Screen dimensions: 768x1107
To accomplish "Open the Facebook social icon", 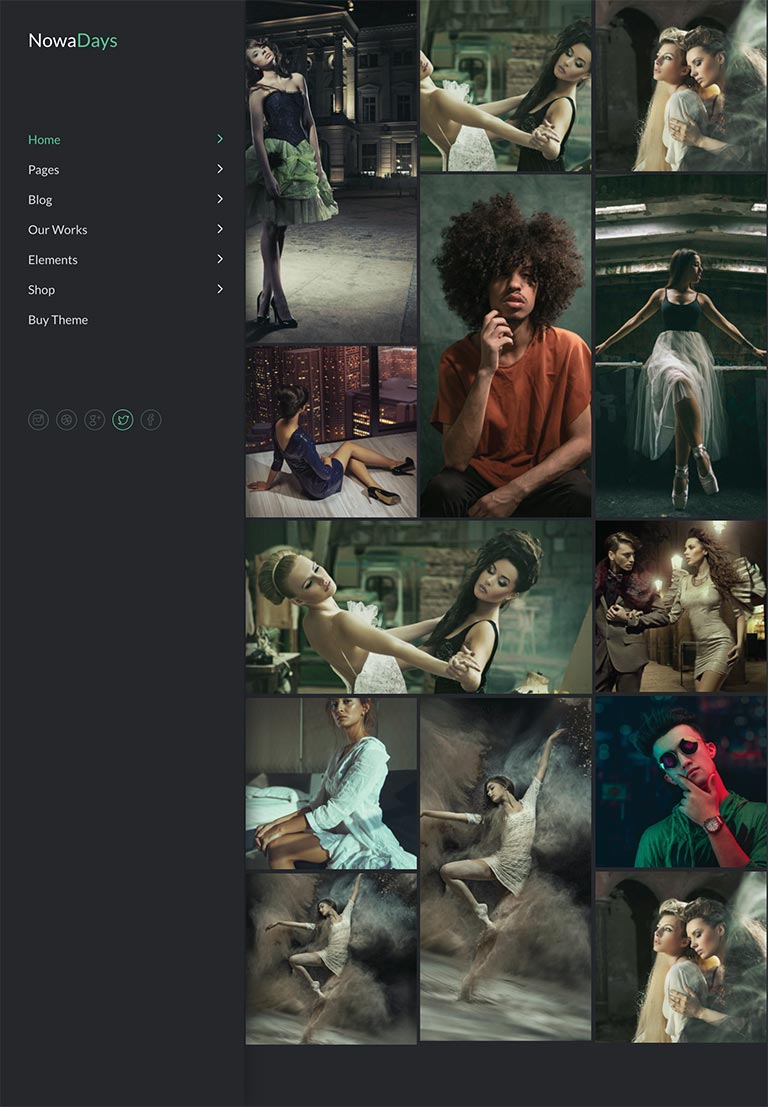I will click(151, 420).
